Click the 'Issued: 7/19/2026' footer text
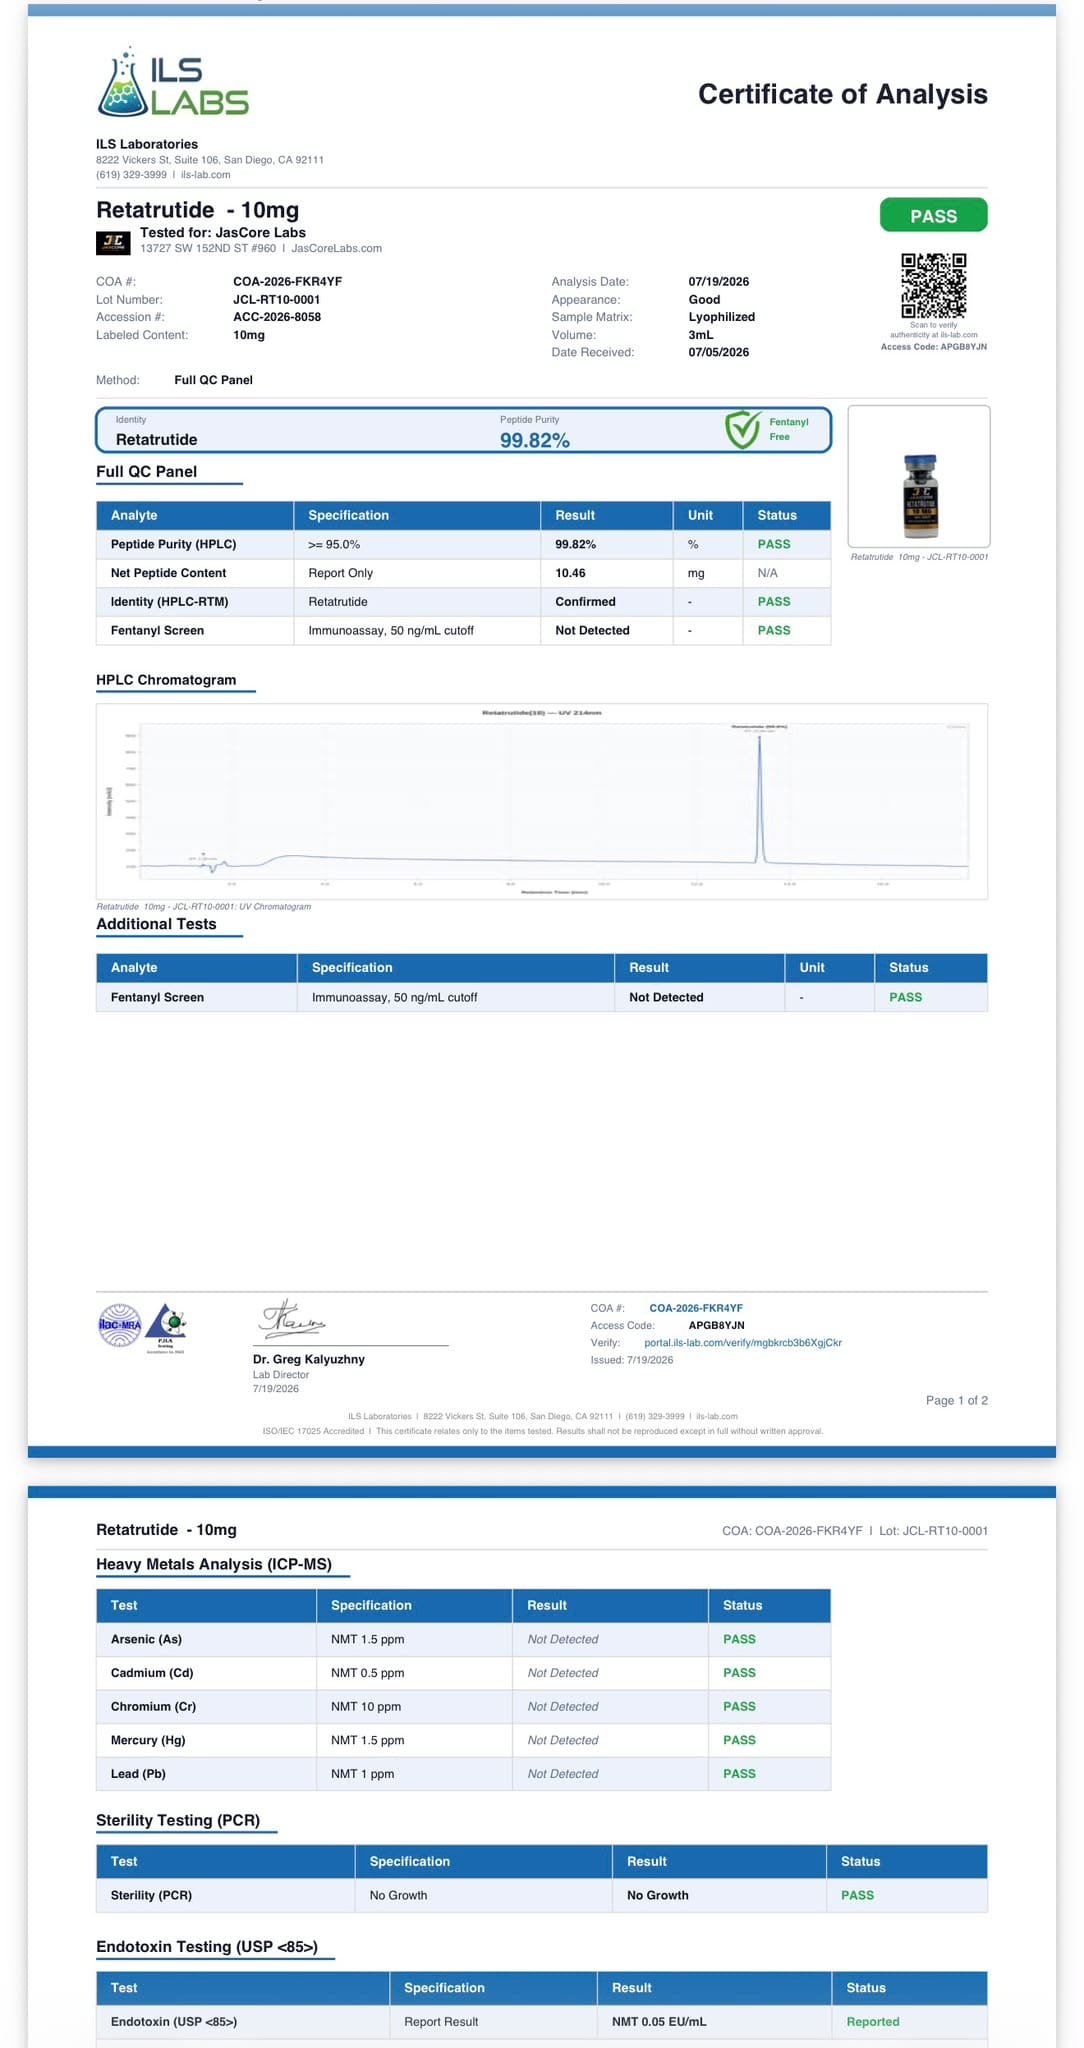The width and height of the screenshot is (1084, 2048). point(632,1360)
